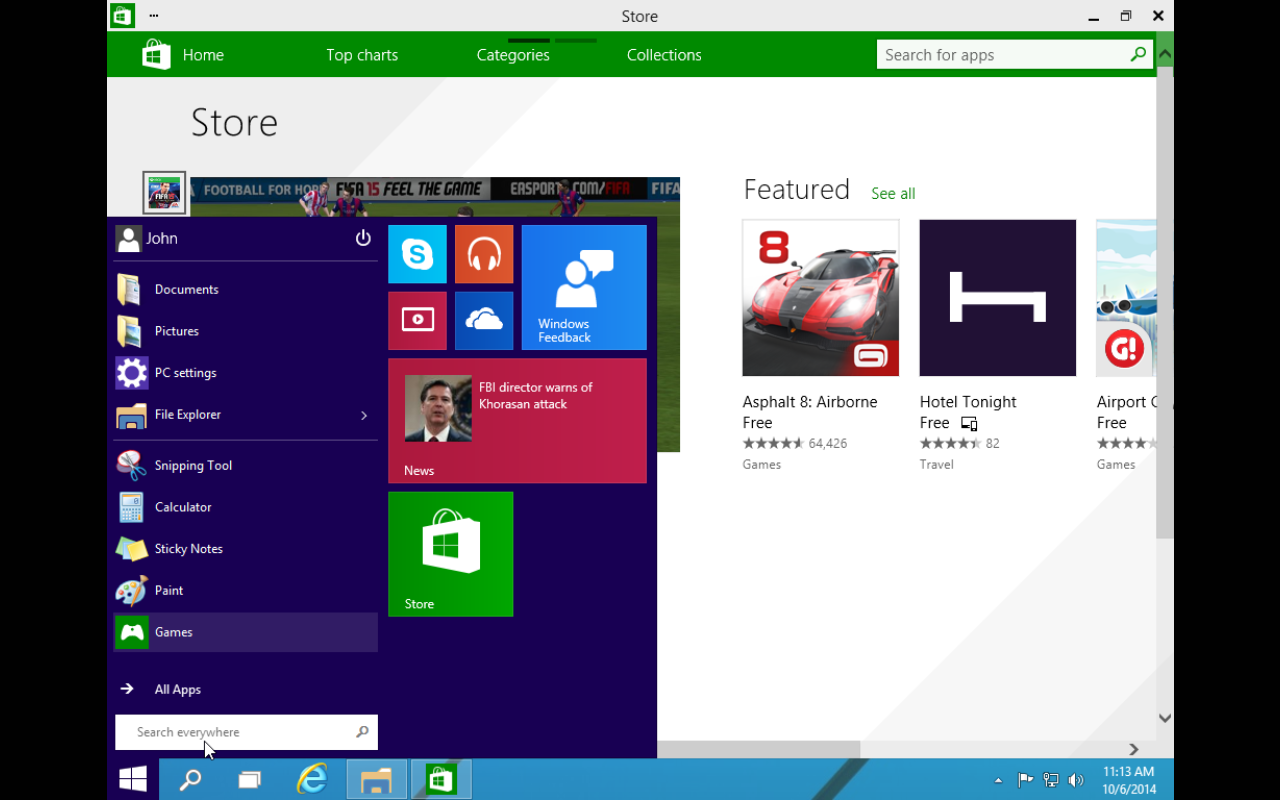Open Task View on the taskbar
Viewport: 1280px width, 800px height.
point(250,779)
